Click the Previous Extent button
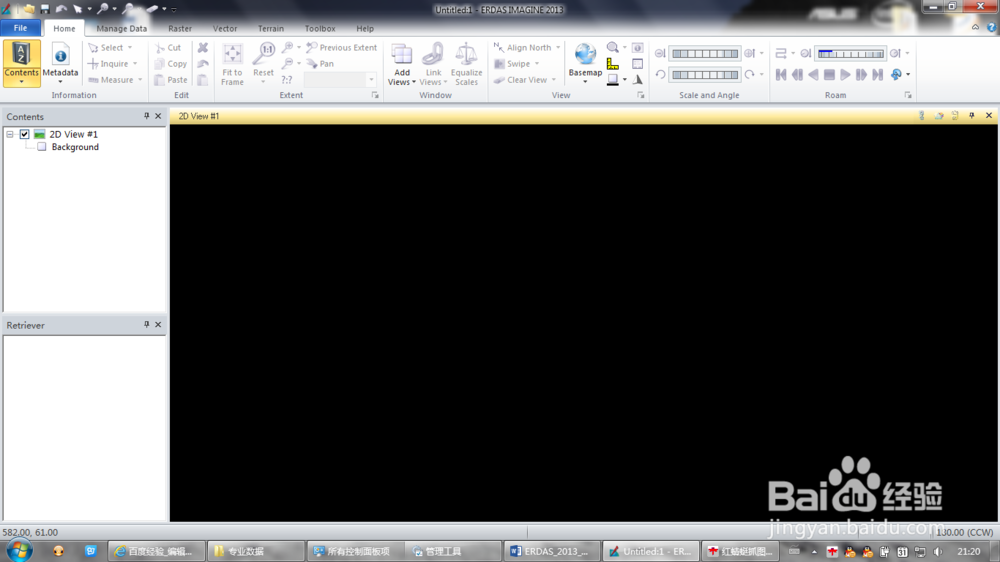 pyautogui.click(x=342, y=48)
